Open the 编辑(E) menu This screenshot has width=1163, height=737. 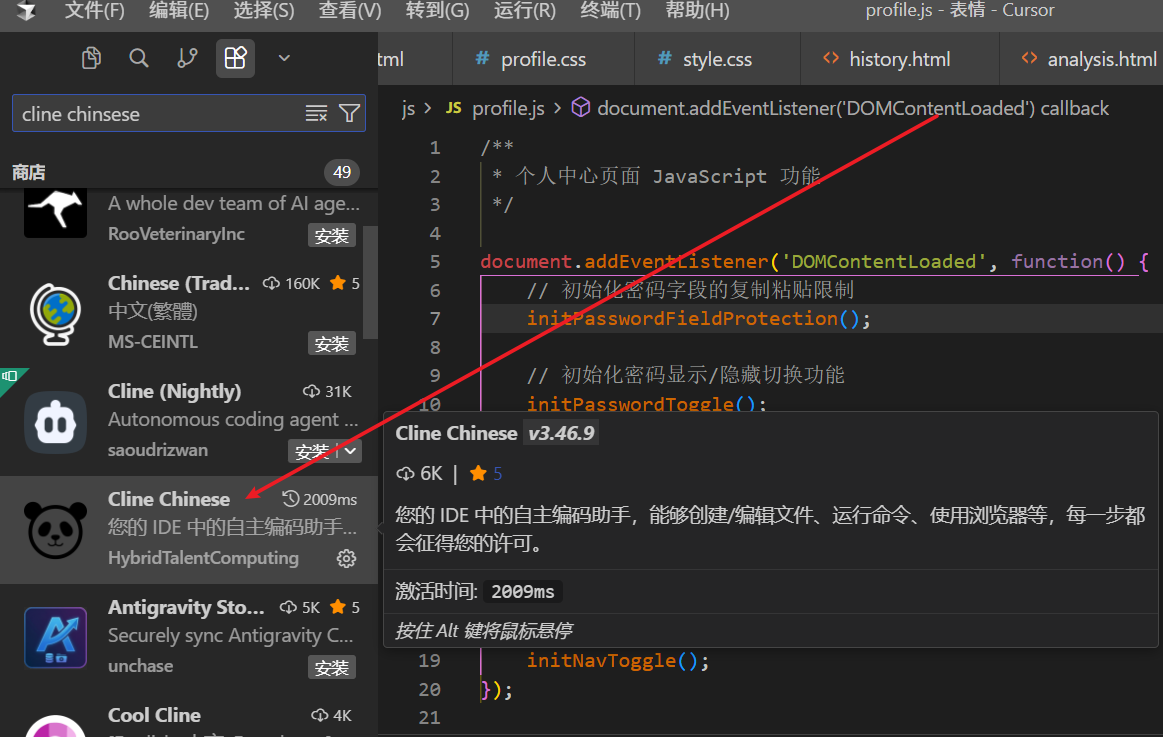click(179, 11)
